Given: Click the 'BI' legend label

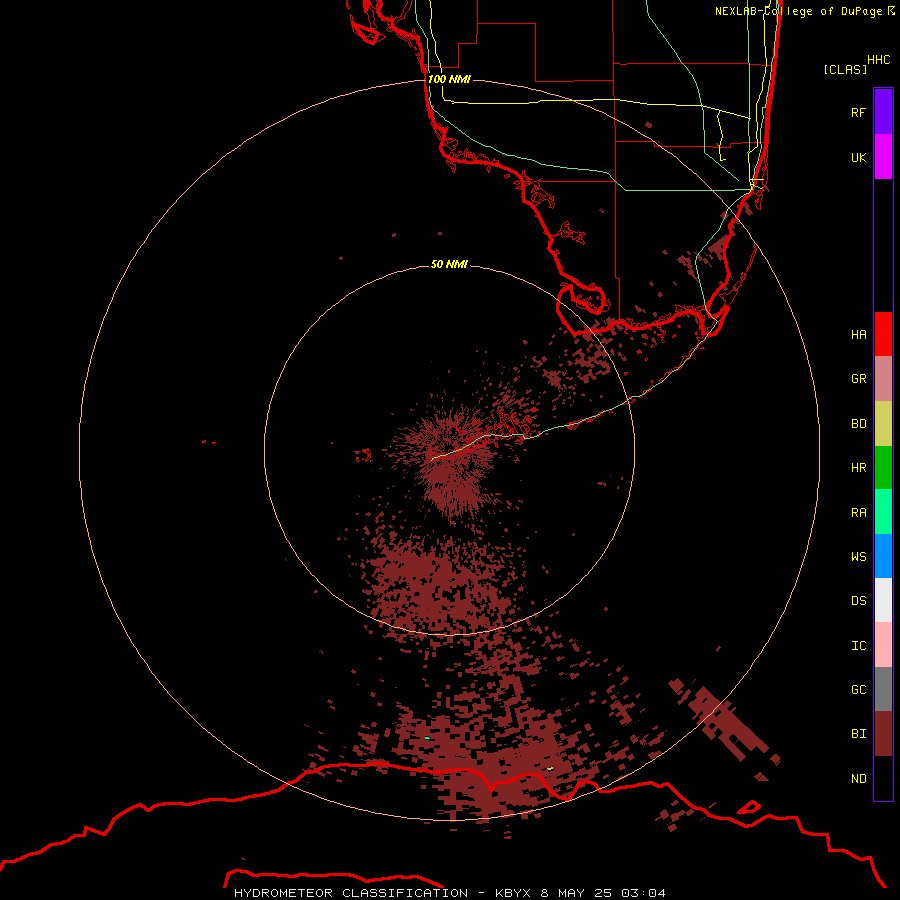Looking at the screenshot, I should (858, 734).
